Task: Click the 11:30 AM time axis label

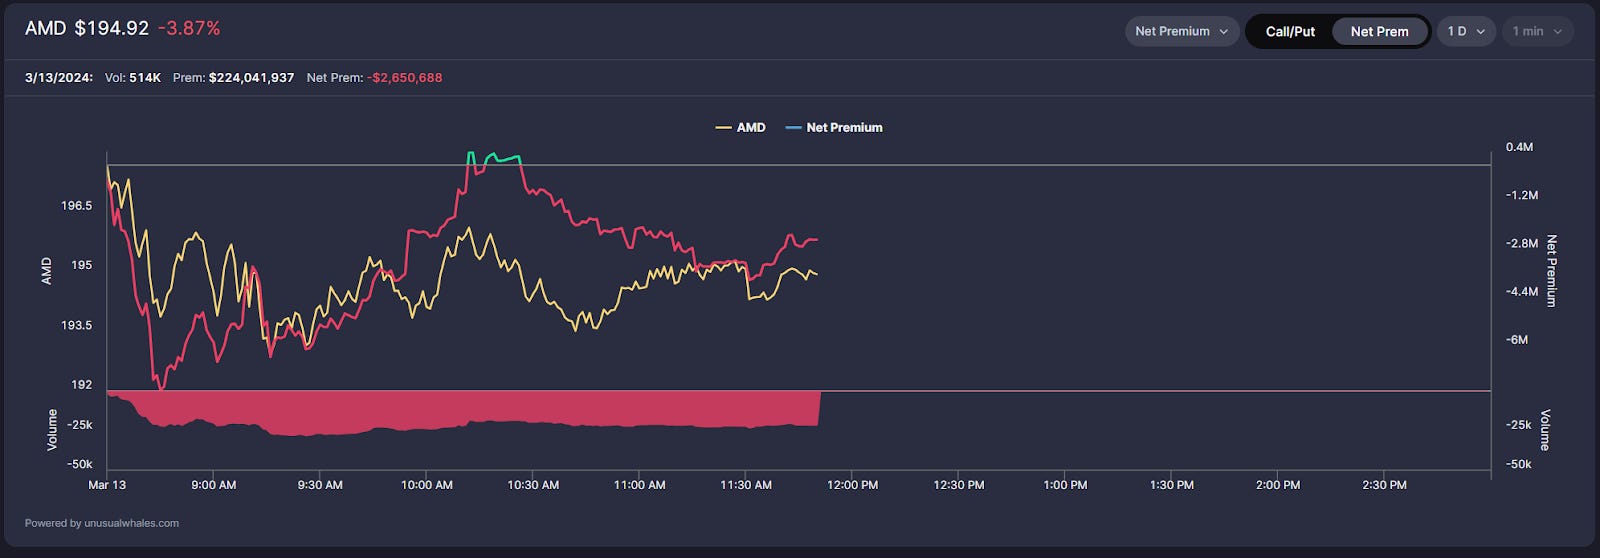Action: click(x=746, y=485)
